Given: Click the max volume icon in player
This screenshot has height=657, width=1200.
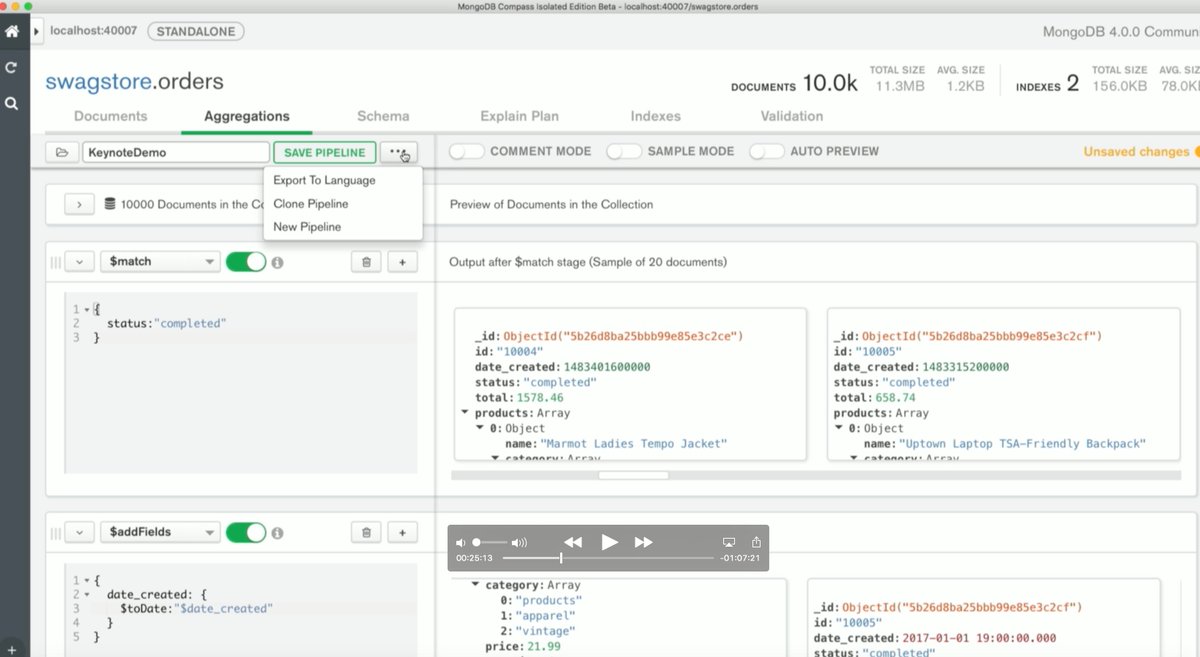Looking at the screenshot, I should 519,542.
